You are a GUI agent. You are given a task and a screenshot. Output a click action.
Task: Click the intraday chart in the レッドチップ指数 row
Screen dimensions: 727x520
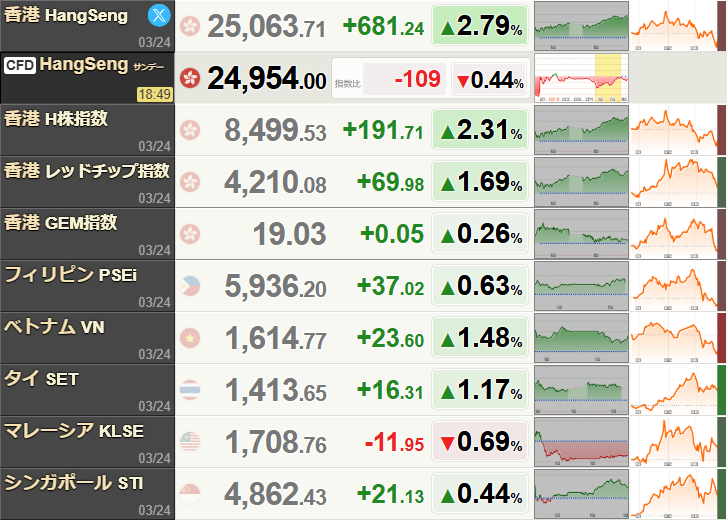point(581,182)
